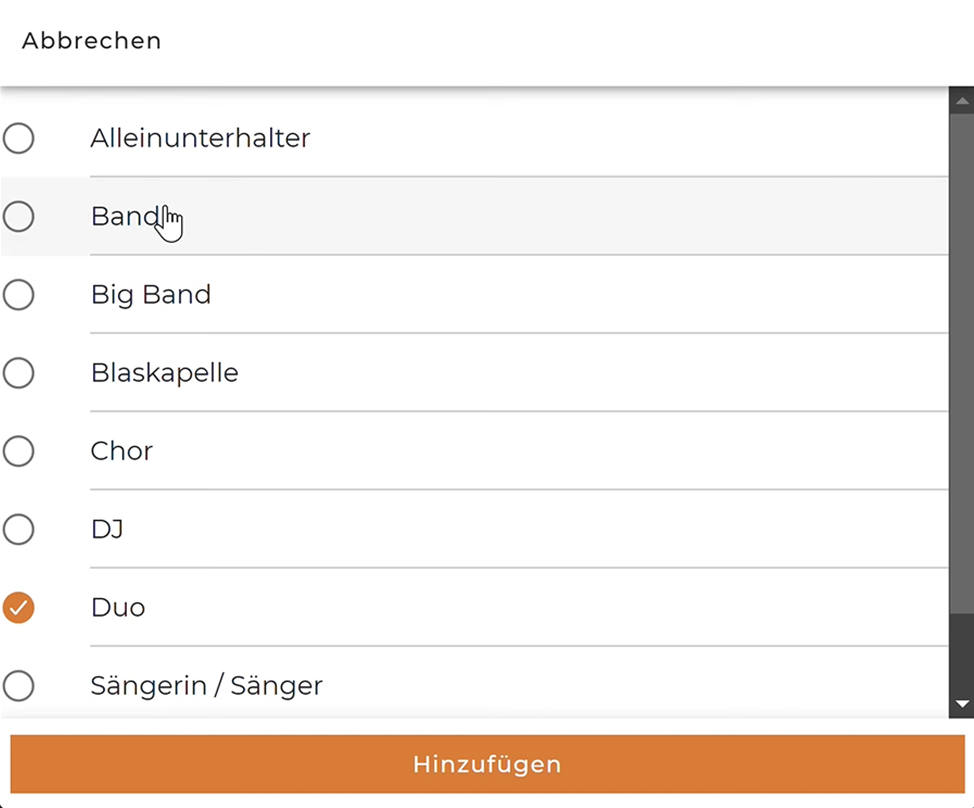Select the Sängerin / Sänger radio button
The width and height of the screenshot is (974, 808).
[x=19, y=686]
